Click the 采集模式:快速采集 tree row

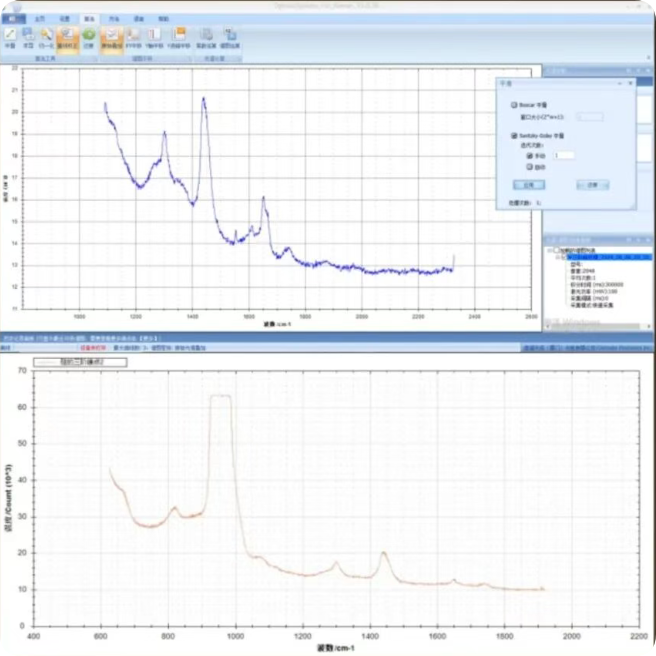tap(592, 305)
